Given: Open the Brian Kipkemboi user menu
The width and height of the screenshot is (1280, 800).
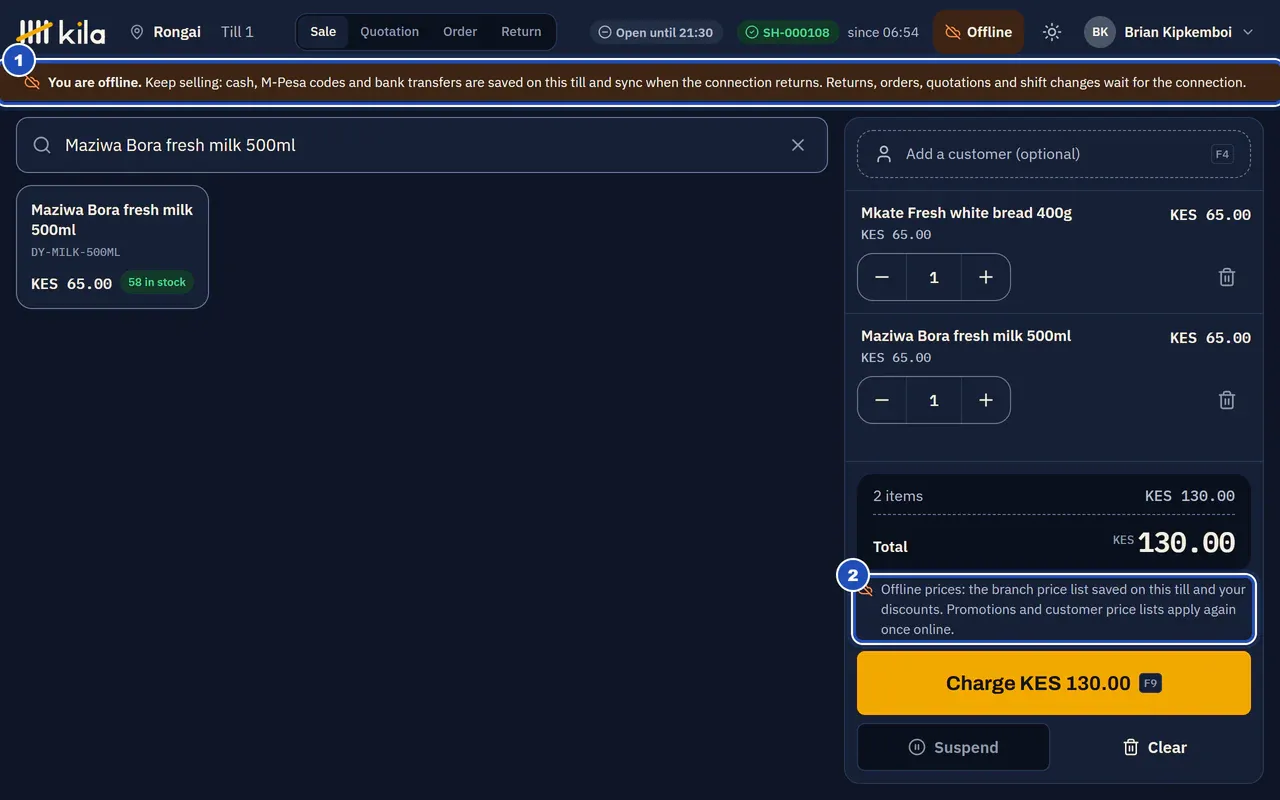Looking at the screenshot, I should 1169,32.
